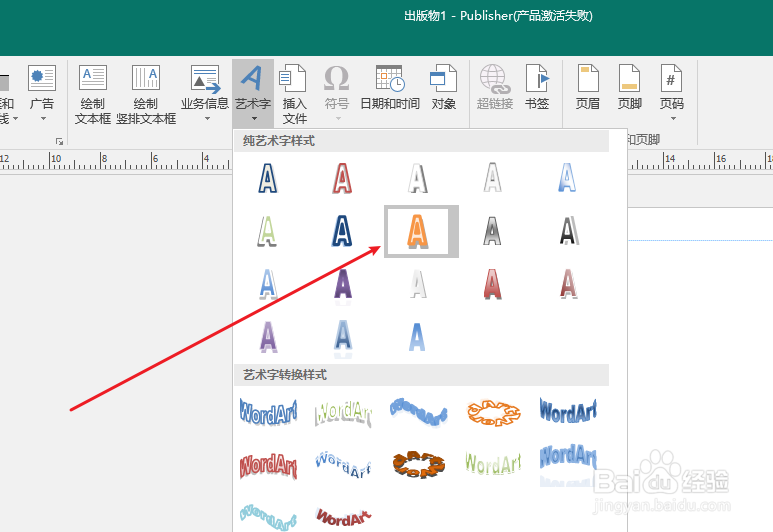The width and height of the screenshot is (773, 532).
Task: Choose the solid dark blue A style
Action: tap(342, 231)
